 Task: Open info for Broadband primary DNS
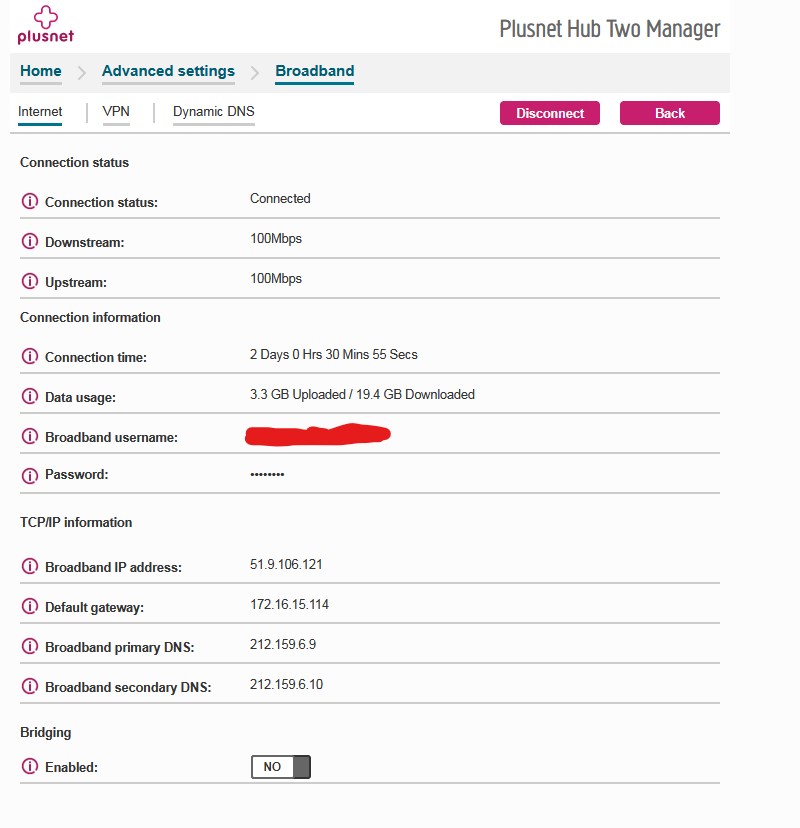(x=29, y=647)
